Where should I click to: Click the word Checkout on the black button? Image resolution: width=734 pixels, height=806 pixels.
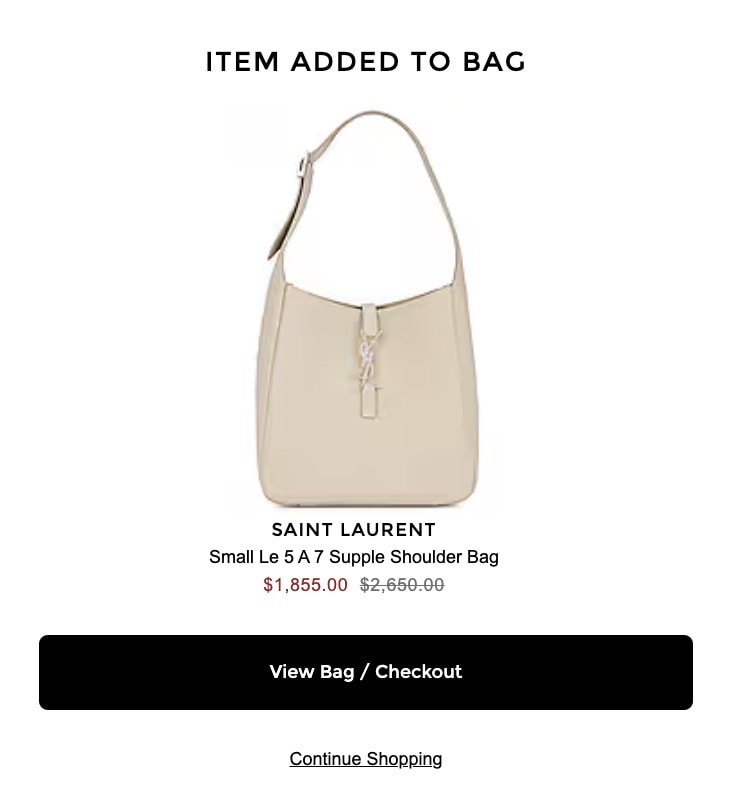pos(418,671)
